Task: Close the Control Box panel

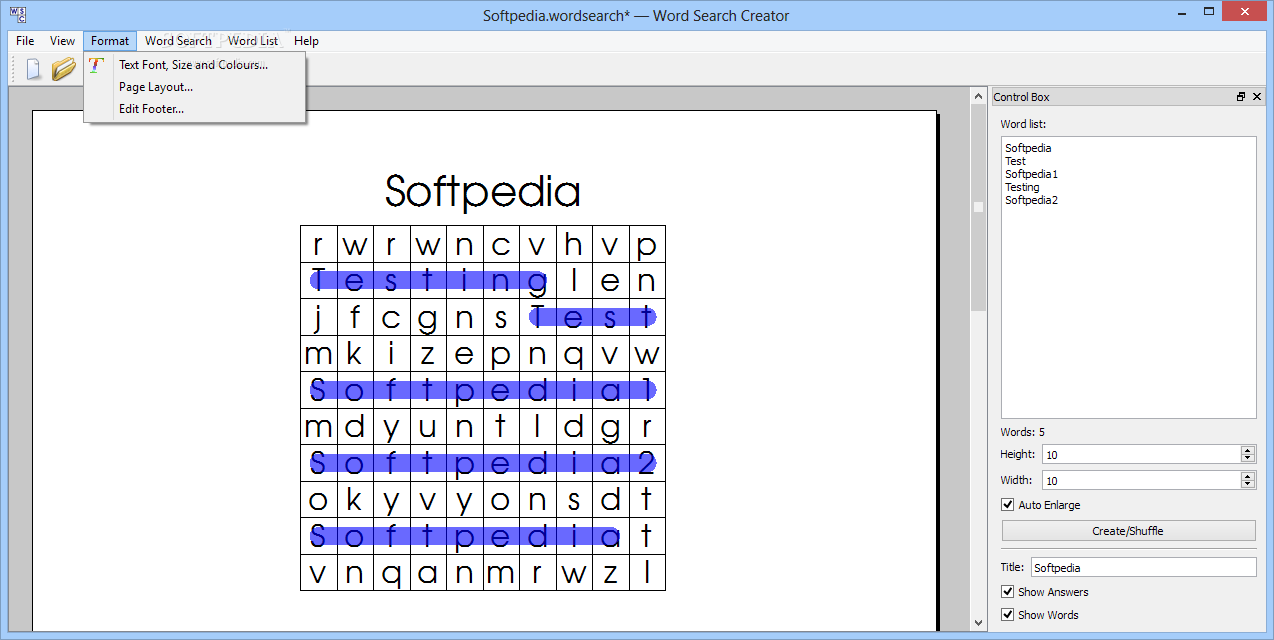Action: 1257,97
